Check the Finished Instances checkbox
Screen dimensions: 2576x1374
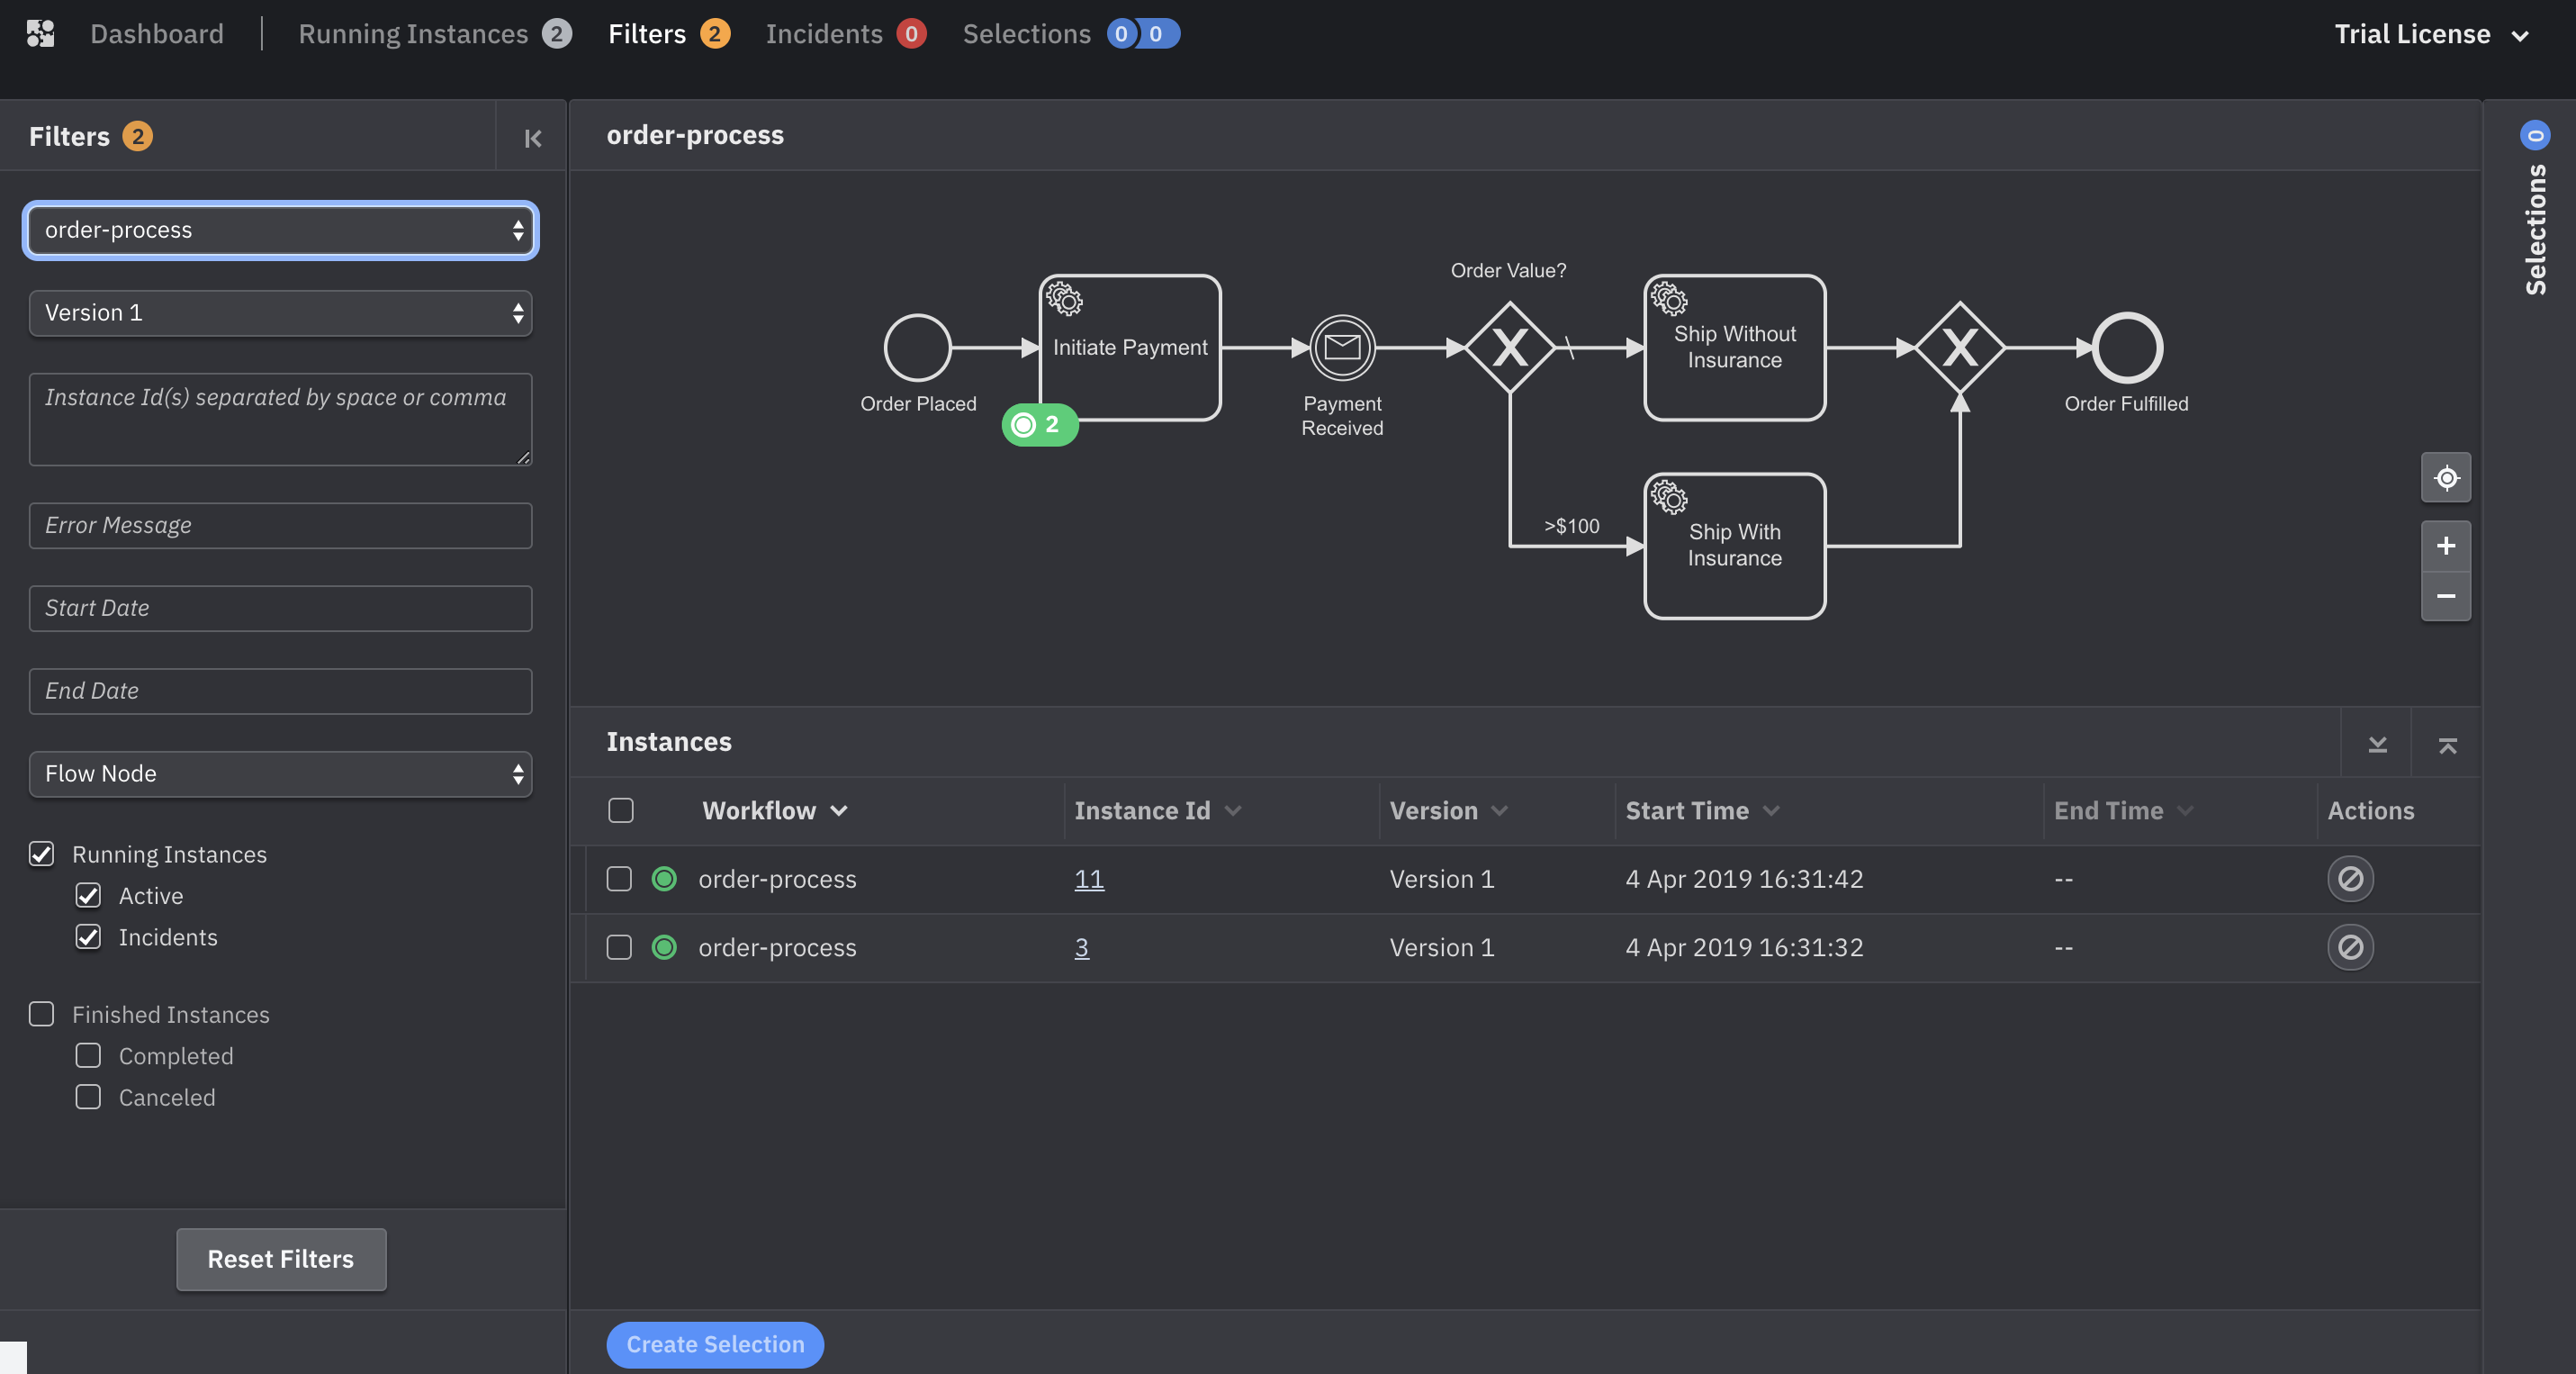point(41,1013)
